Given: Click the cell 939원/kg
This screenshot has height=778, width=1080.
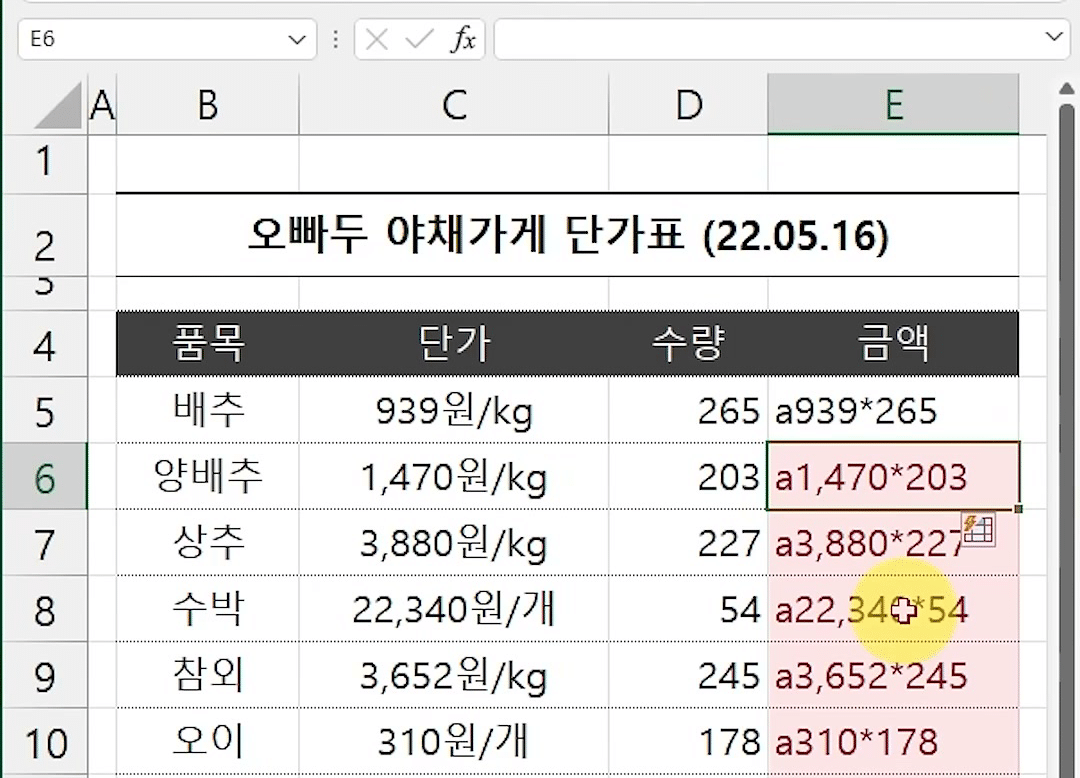Looking at the screenshot, I should click(454, 410).
